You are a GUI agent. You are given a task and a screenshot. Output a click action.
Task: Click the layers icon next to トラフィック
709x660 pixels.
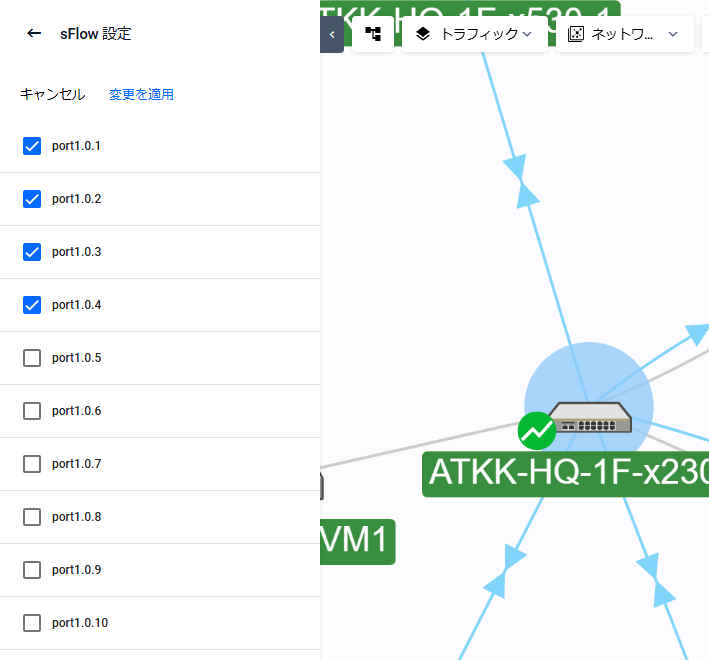(423, 34)
